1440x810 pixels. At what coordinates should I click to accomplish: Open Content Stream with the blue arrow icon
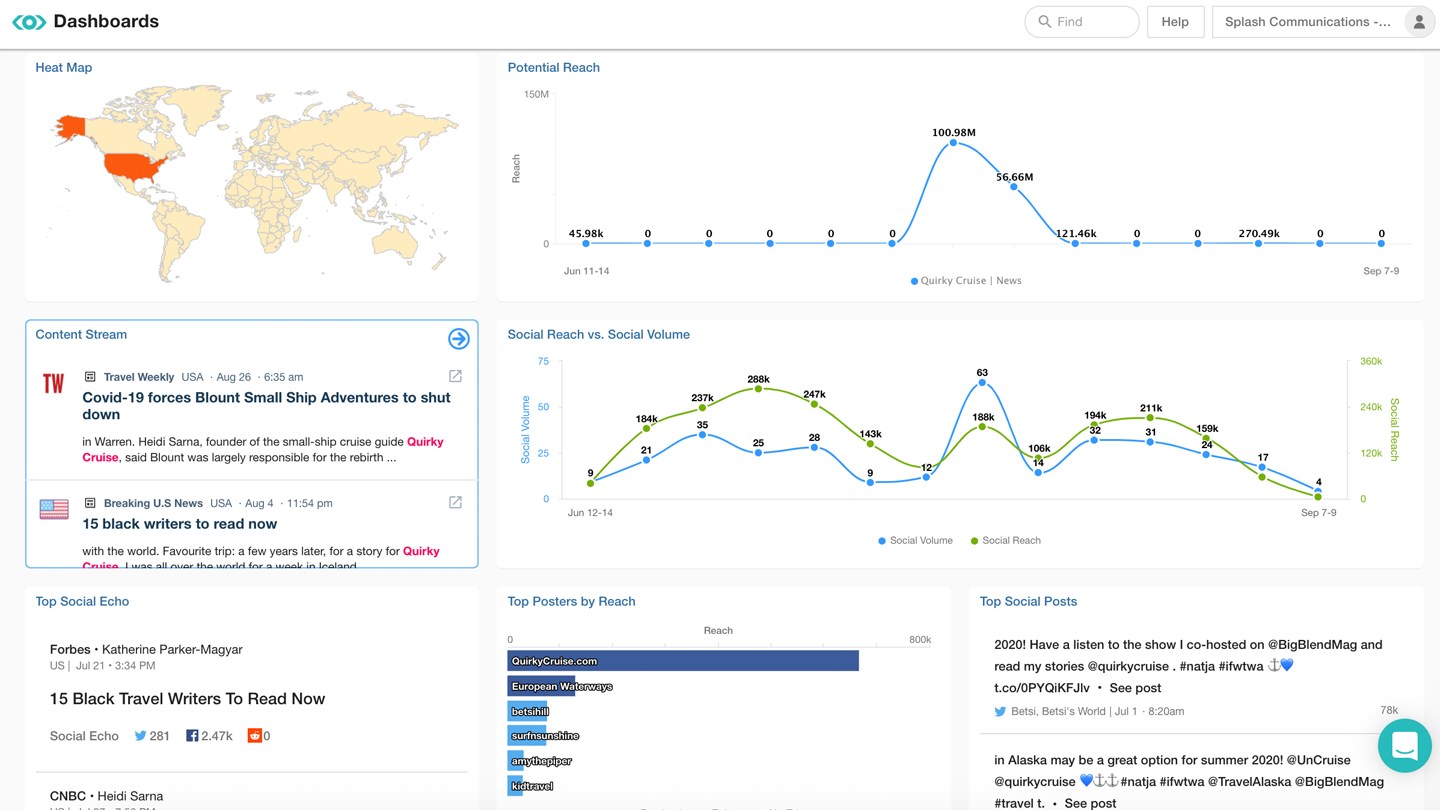pos(459,339)
